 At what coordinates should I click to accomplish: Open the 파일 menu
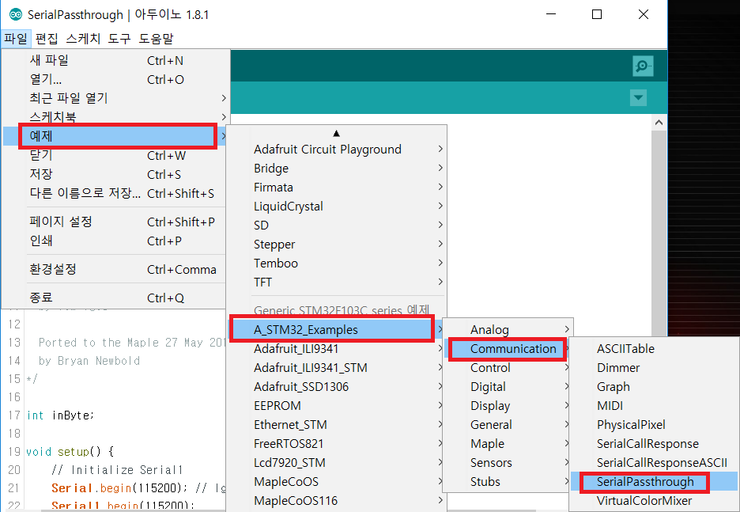pyautogui.click(x=16, y=38)
